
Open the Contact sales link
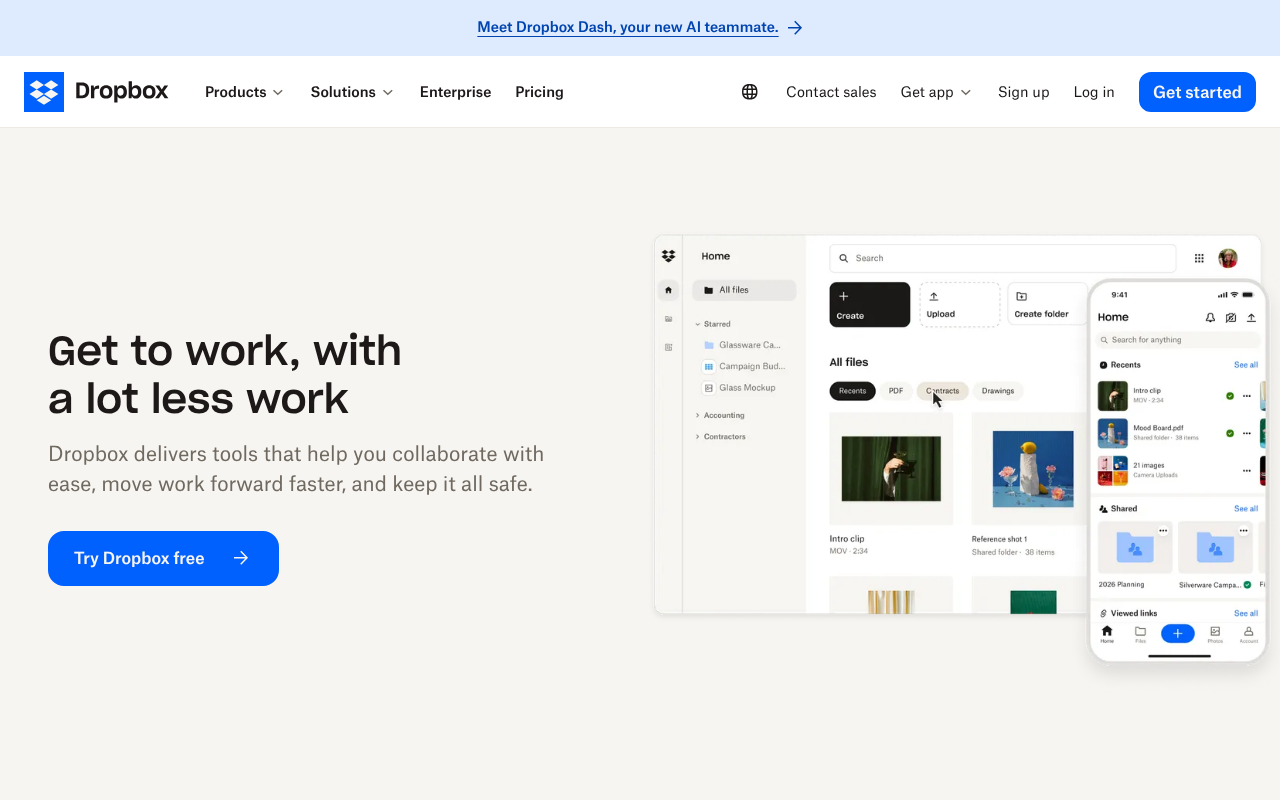click(x=831, y=92)
